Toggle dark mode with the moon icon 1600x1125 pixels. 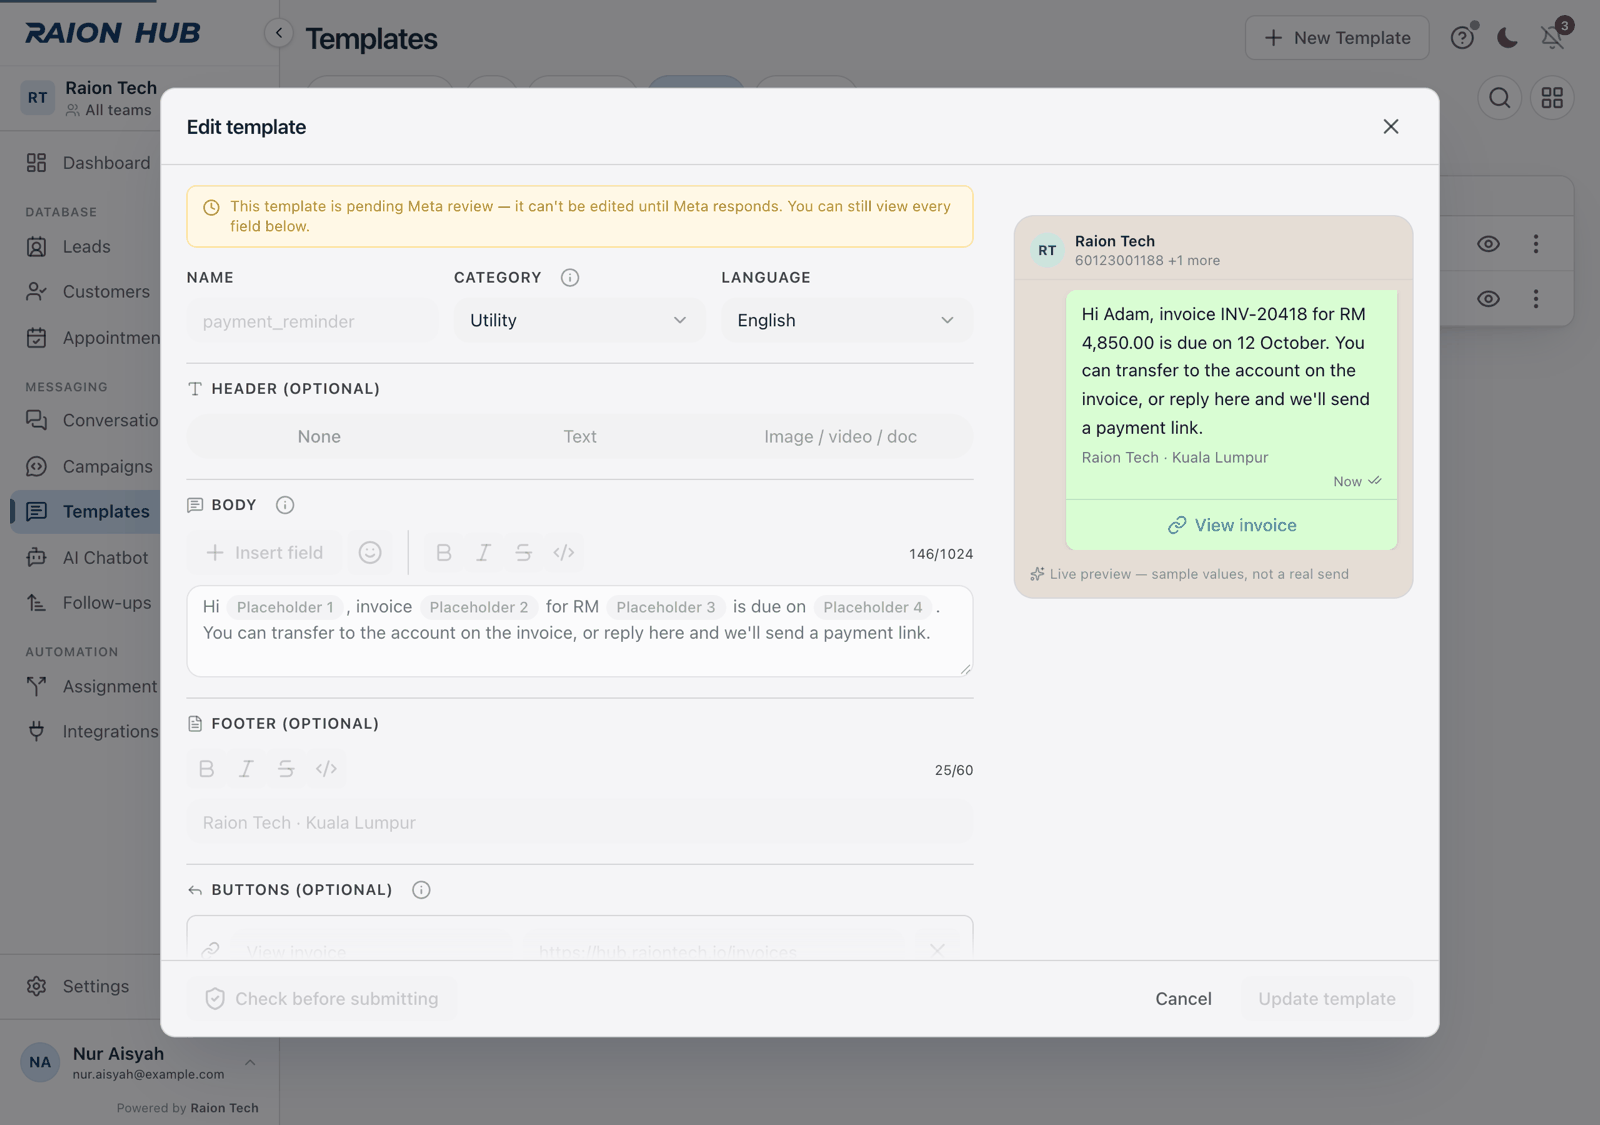pyautogui.click(x=1508, y=38)
